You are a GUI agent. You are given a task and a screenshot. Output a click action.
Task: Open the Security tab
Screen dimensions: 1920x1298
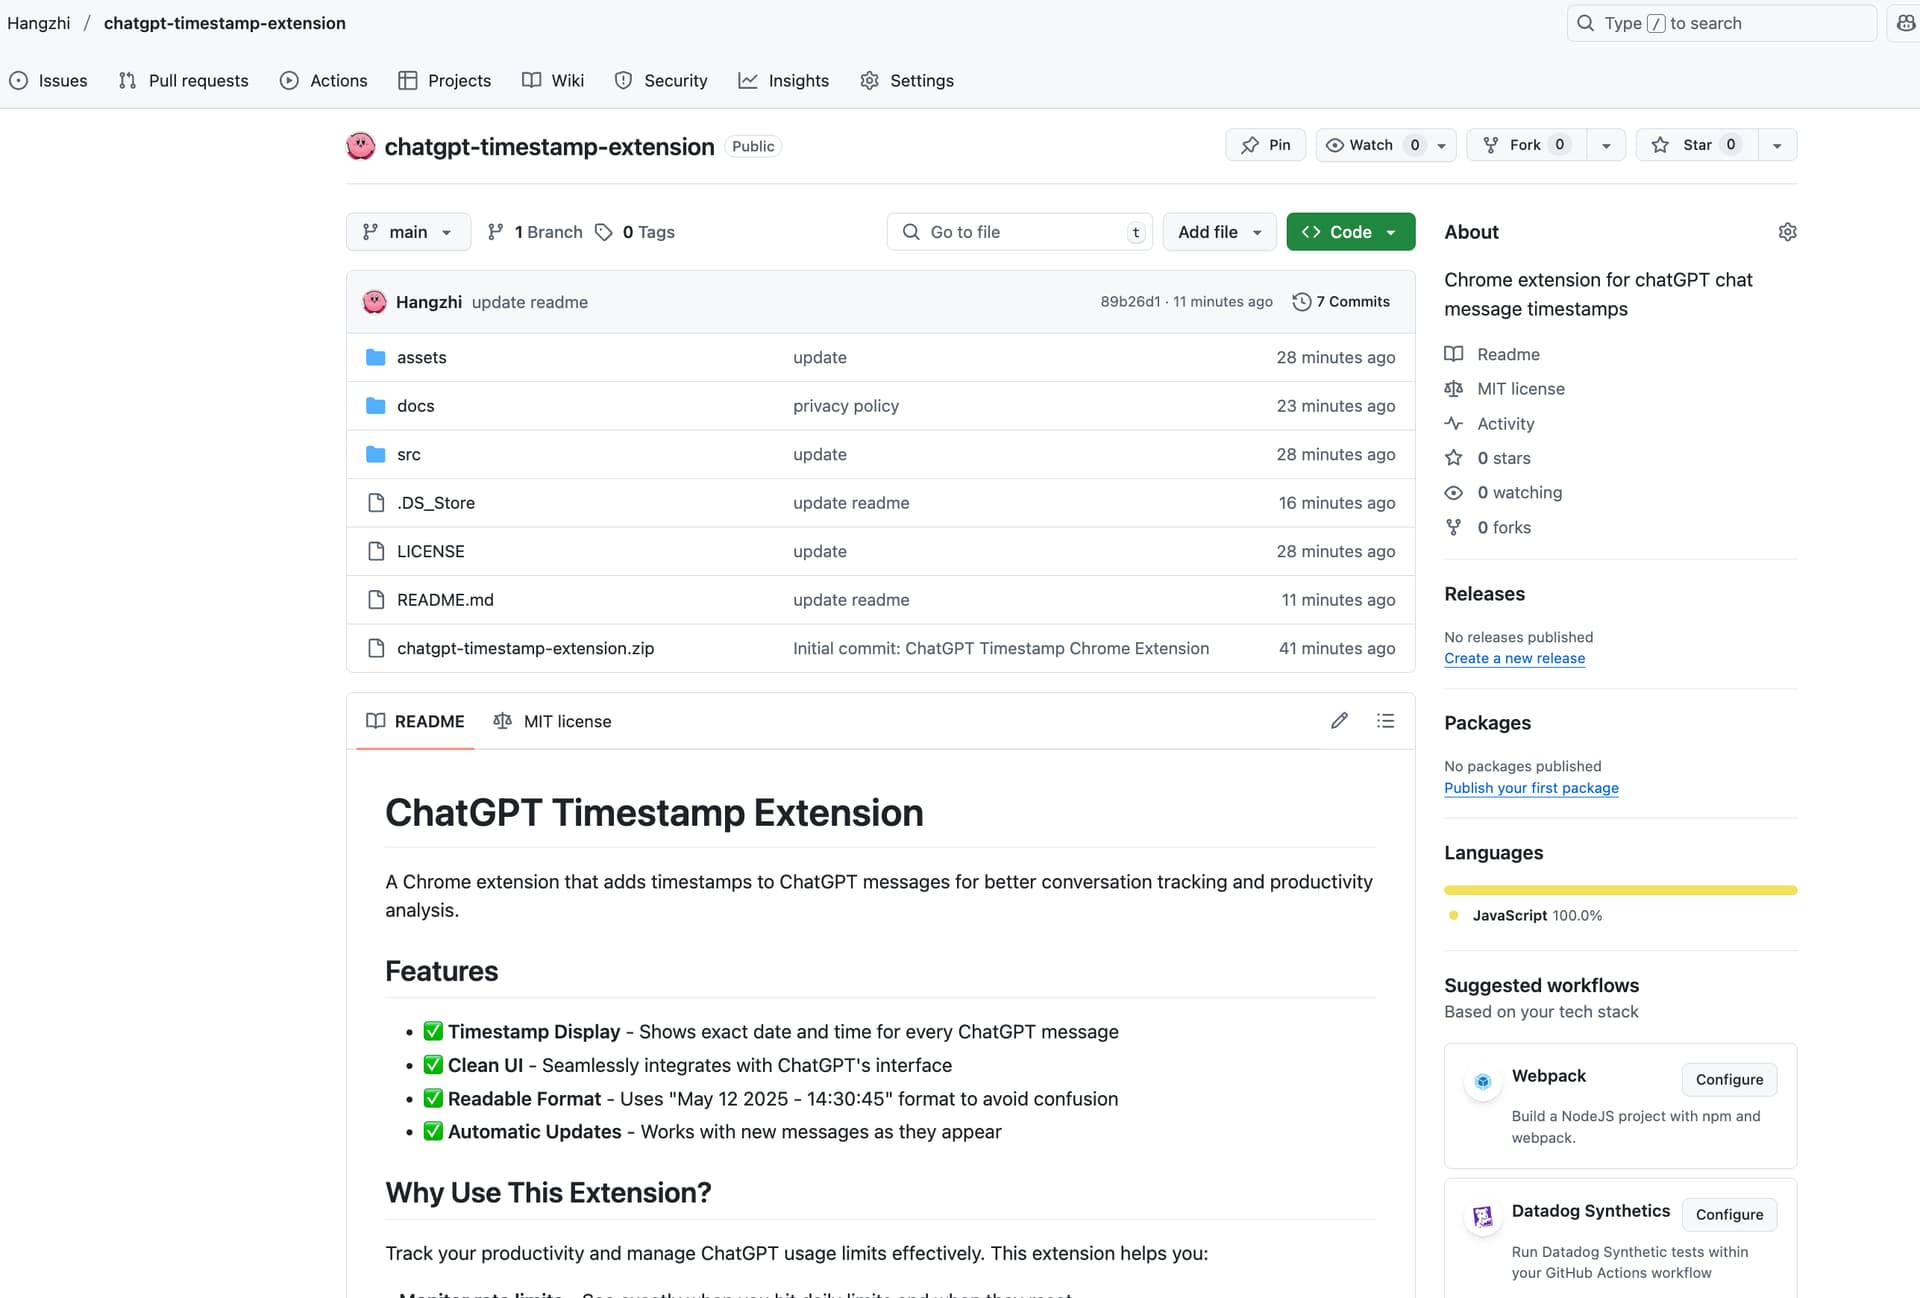(661, 81)
